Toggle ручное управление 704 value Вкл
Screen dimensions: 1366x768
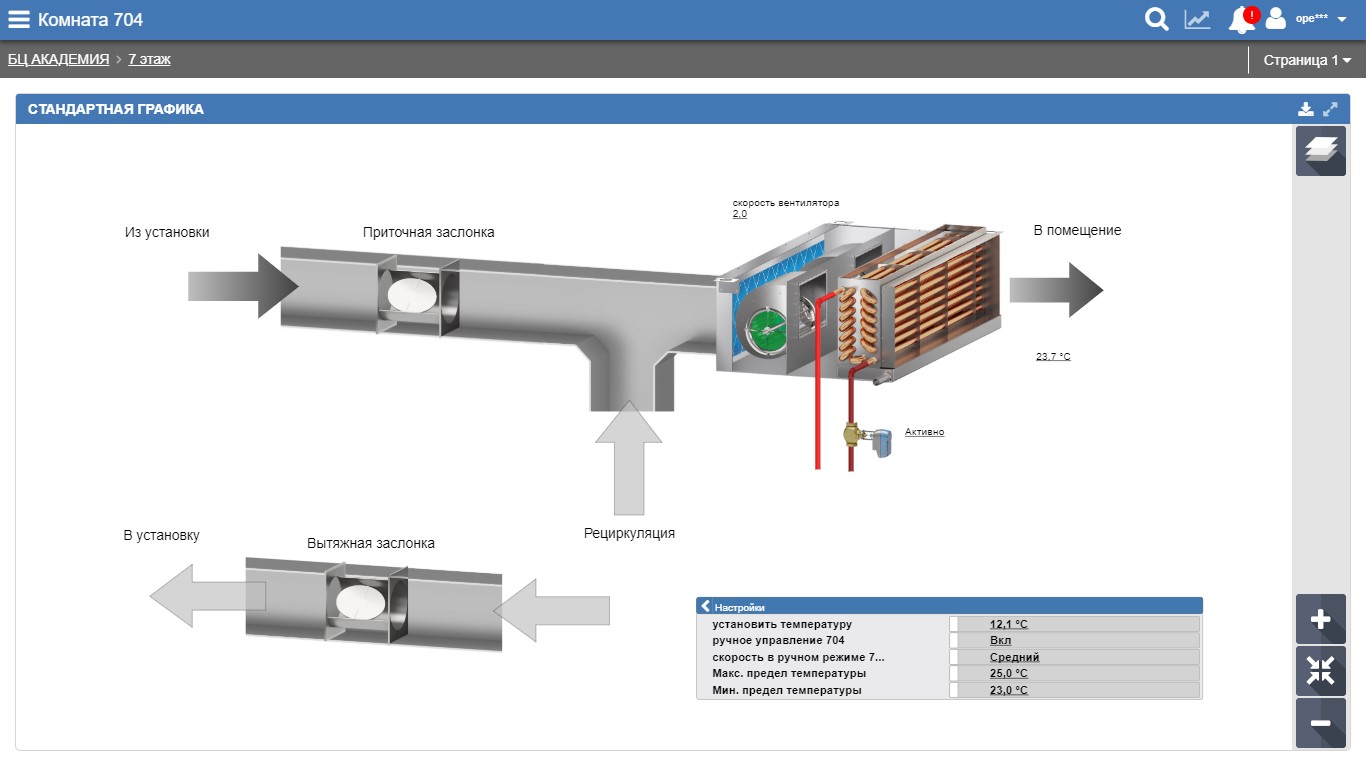pyautogui.click(x=1000, y=641)
